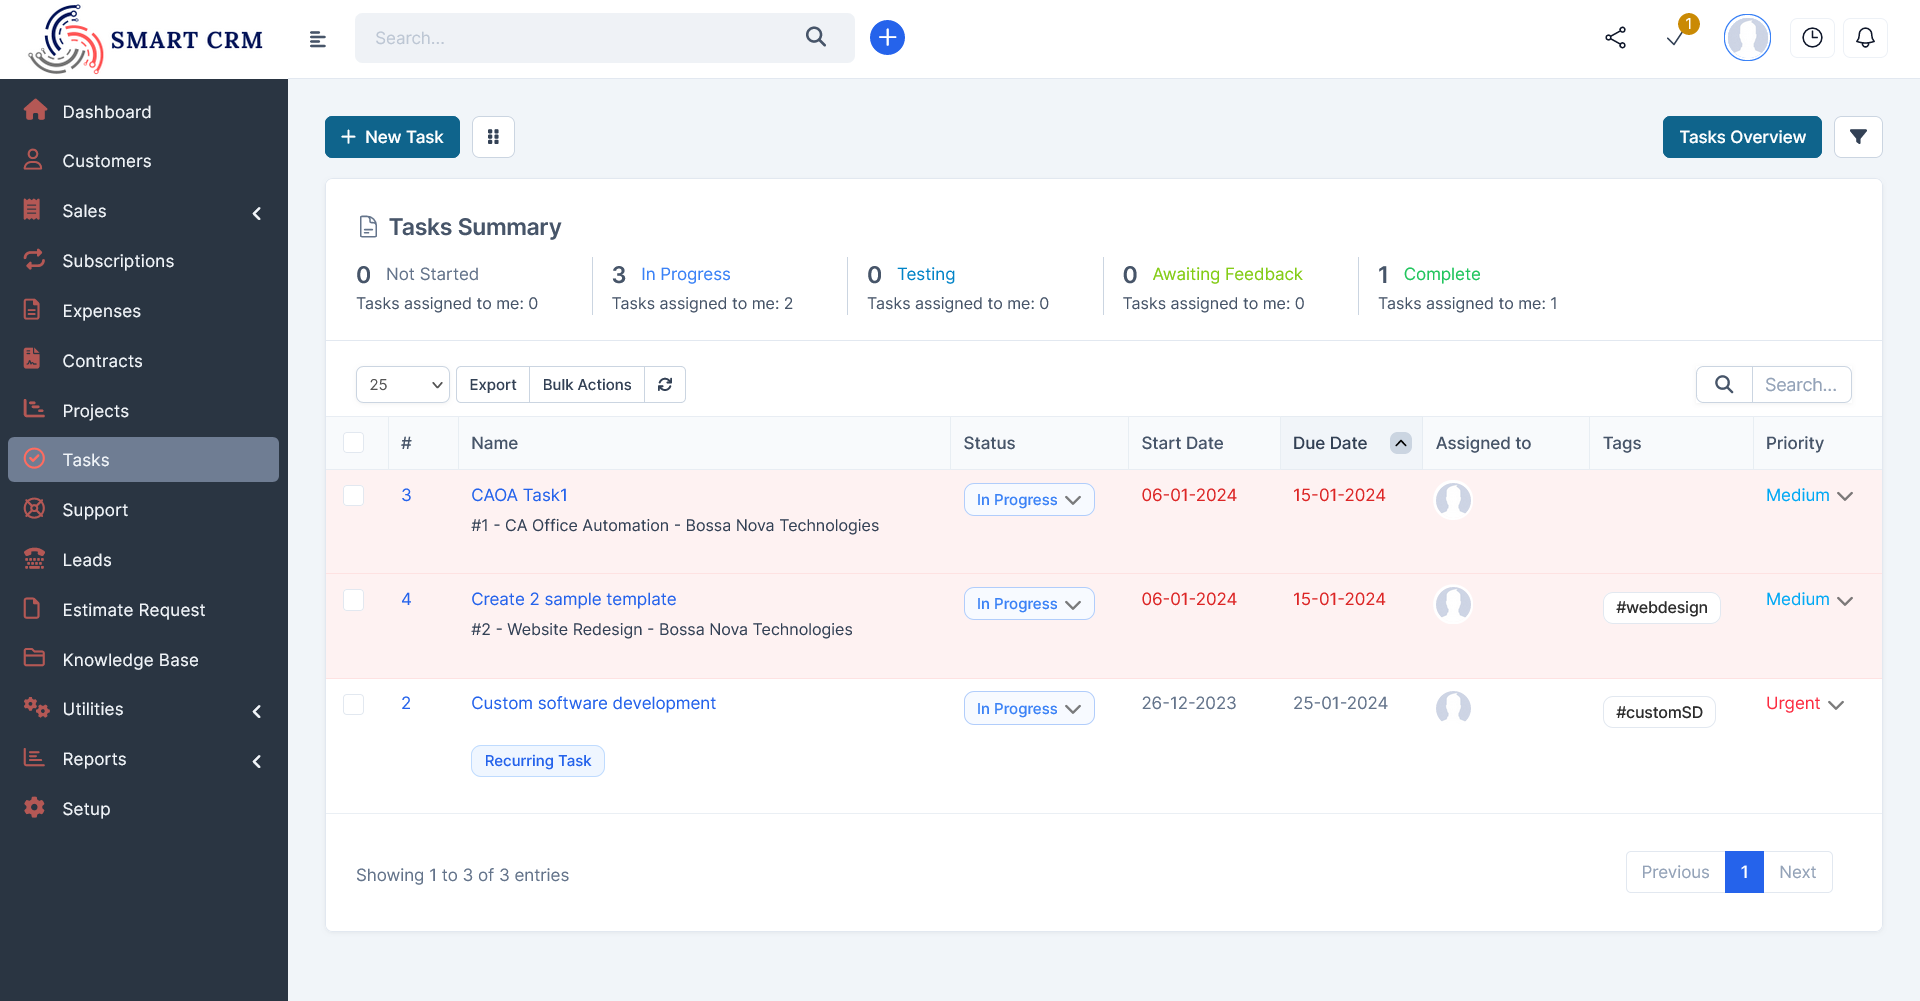Open the share icon in the top bar
The width and height of the screenshot is (1920, 1001).
[1616, 37]
